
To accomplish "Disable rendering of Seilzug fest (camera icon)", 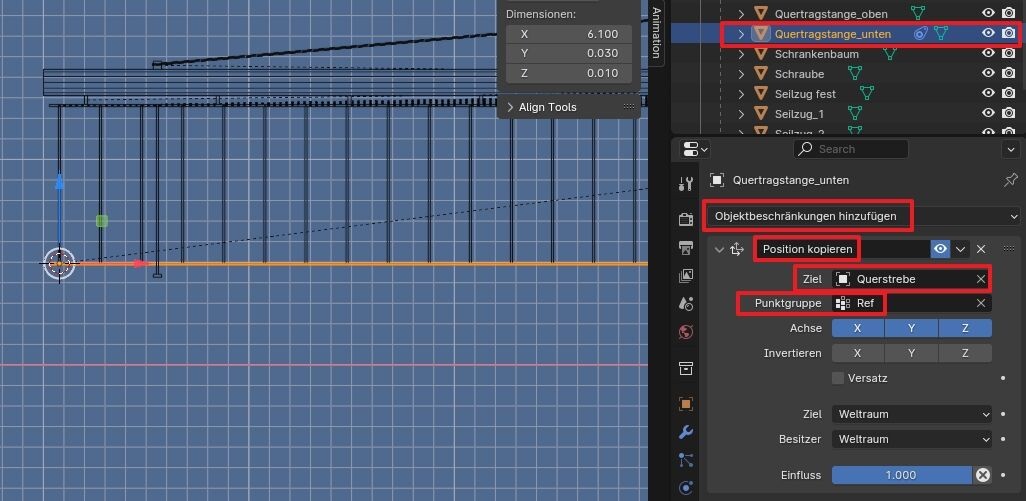I will point(1008,94).
